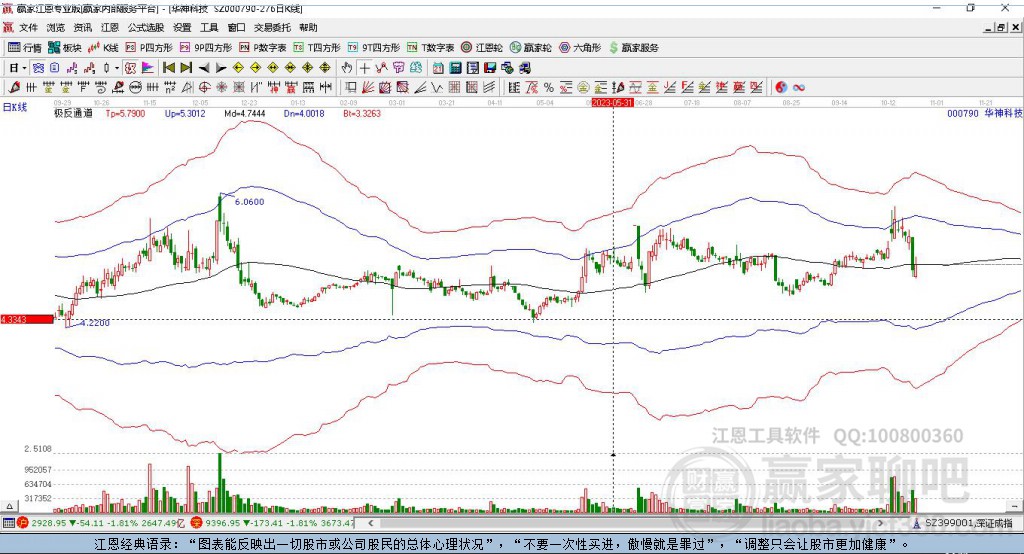The height and width of the screenshot is (554, 1024).
Task: Open the 江恩轮 Gann wheel
Action: tap(482, 48)
